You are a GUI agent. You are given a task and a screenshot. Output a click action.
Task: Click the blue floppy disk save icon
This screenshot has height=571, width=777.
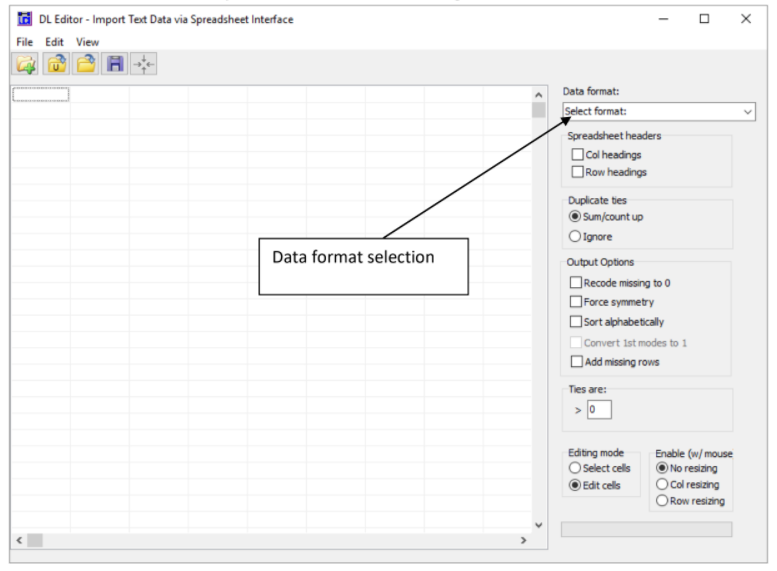pyautogui.click(x=114, y=64)
